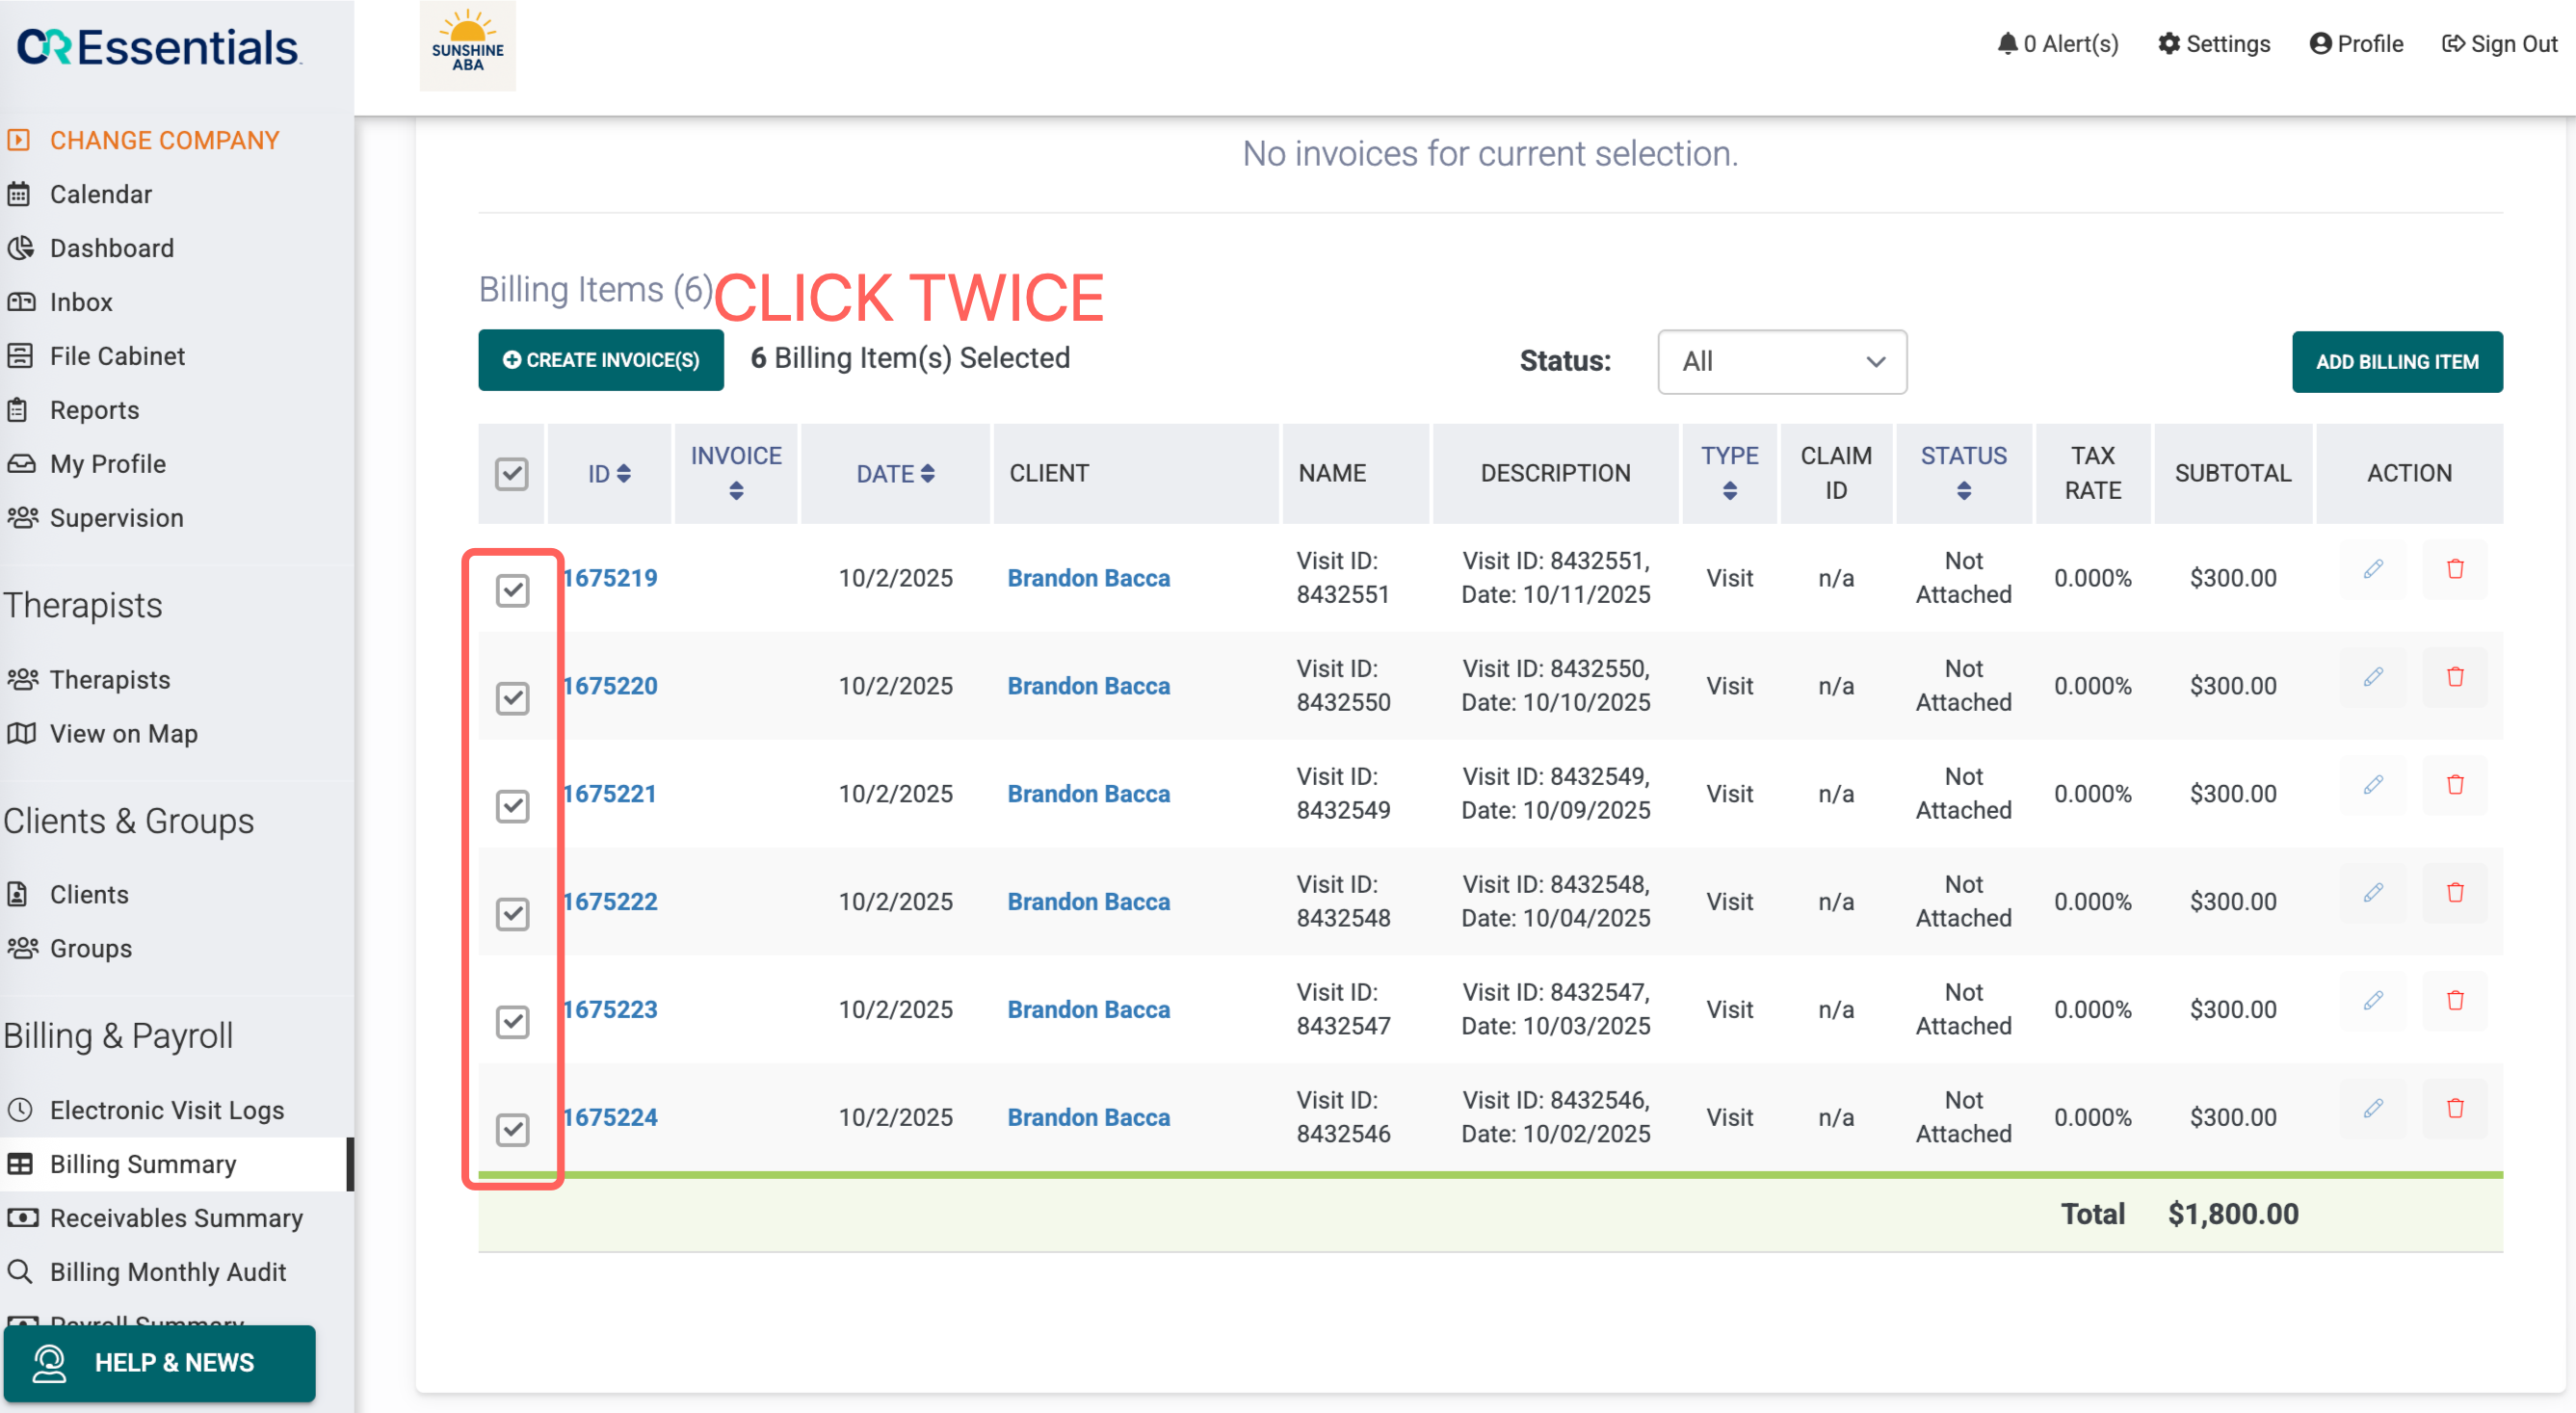The height and width of the screenshot is (1413, 2576).
Task: Click Add Billing Item button
Action: pos(2396,362)
